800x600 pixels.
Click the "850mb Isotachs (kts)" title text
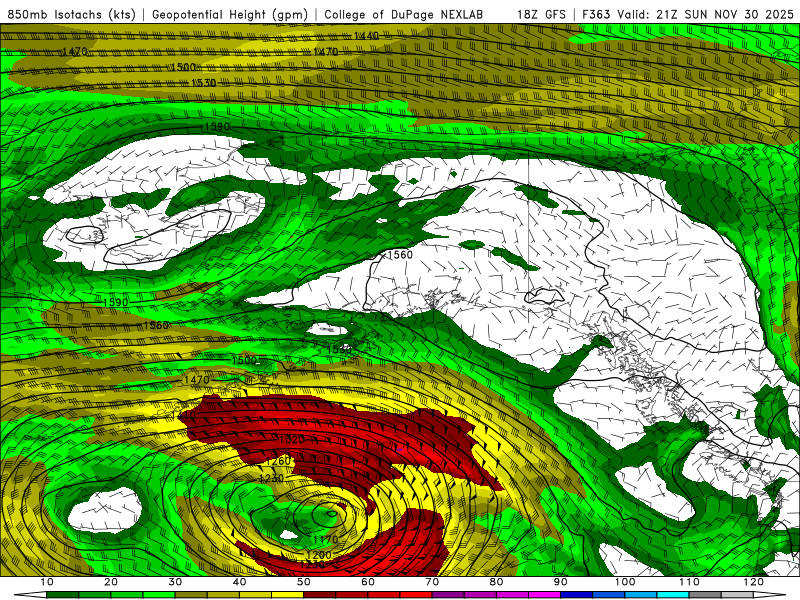[71, 14]
